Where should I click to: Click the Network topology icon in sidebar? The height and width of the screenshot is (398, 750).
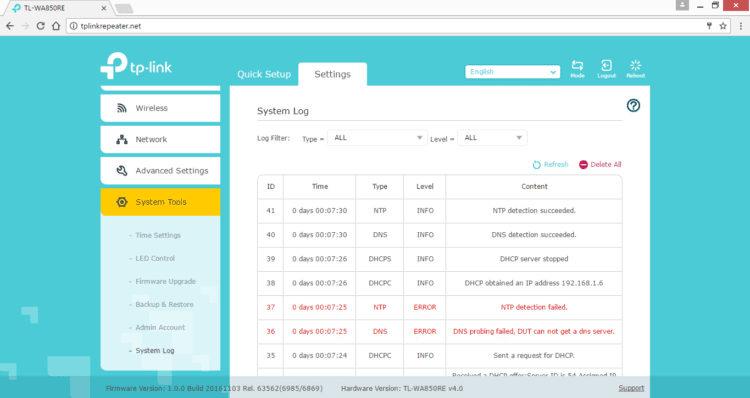[122, 140]
